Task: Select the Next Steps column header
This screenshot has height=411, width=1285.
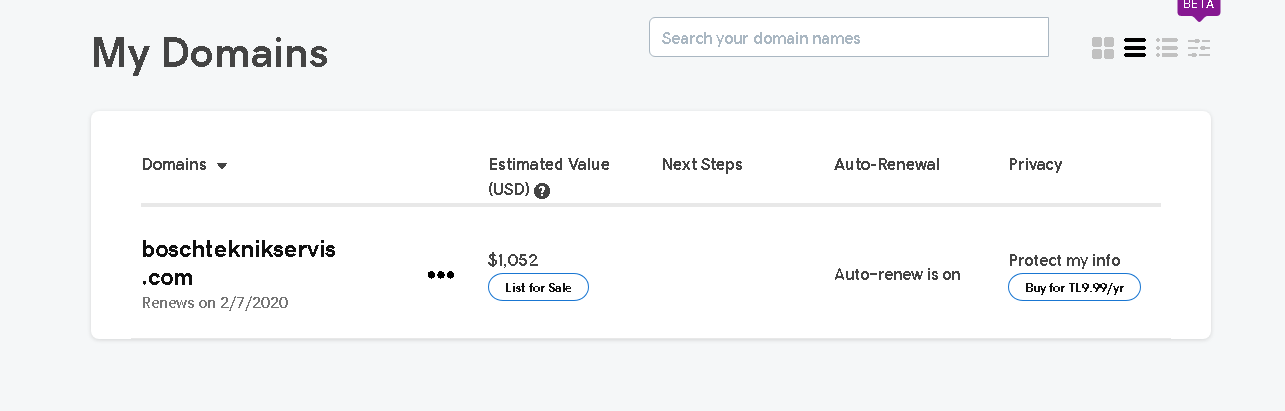Action: tap(702, 165)
